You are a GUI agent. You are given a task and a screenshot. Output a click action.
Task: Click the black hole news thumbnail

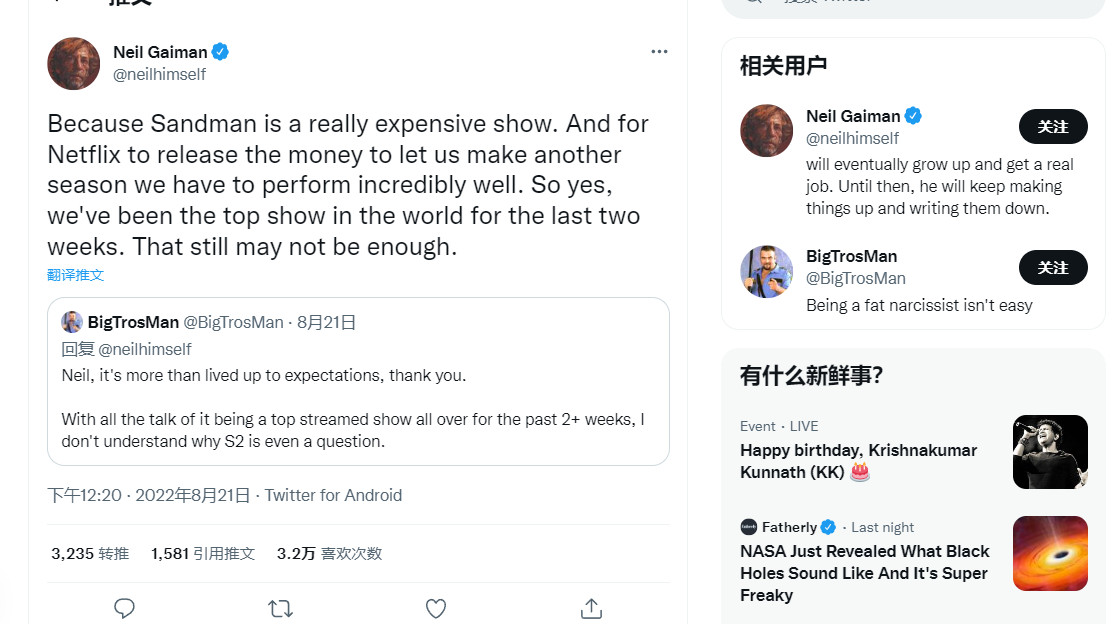[x=1050, y=553]
